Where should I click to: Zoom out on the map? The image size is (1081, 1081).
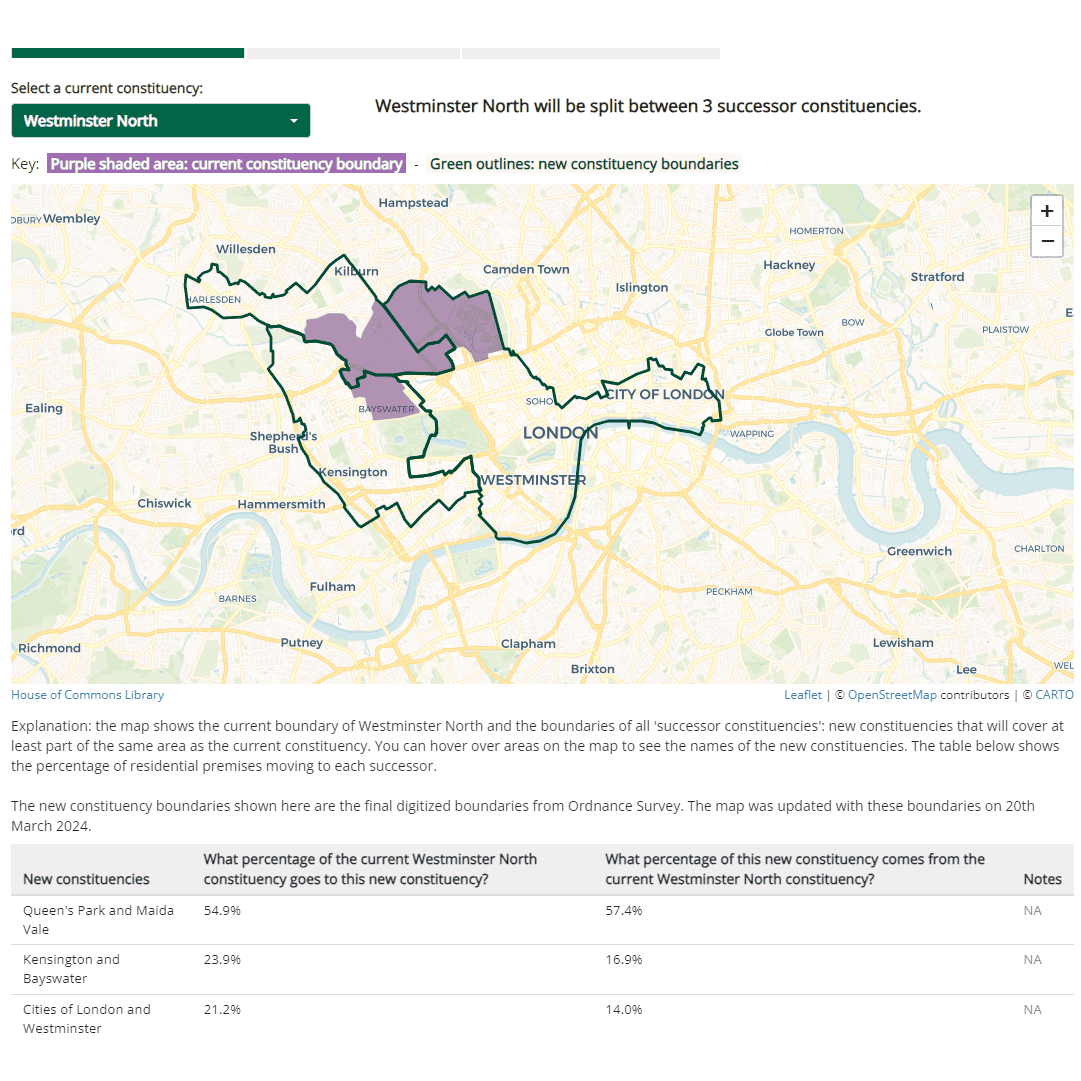pyautogui.click(x=1046, y=241)
